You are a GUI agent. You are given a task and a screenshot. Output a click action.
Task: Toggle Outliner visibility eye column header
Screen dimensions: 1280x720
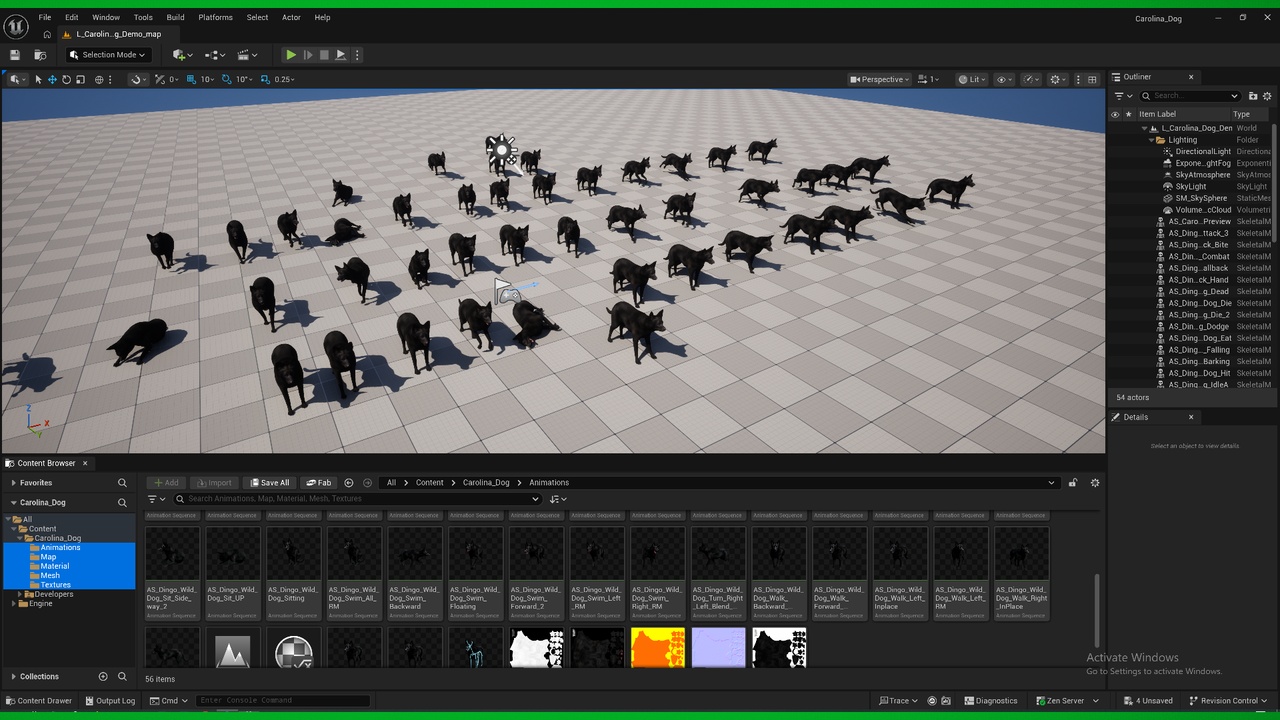(x=1115, y=114)
